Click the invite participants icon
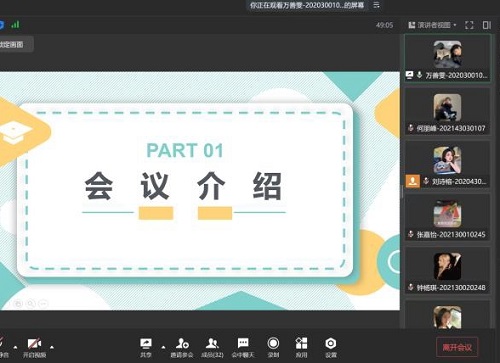The width and height of the screenshot is (500, 363). click(182, 347)
